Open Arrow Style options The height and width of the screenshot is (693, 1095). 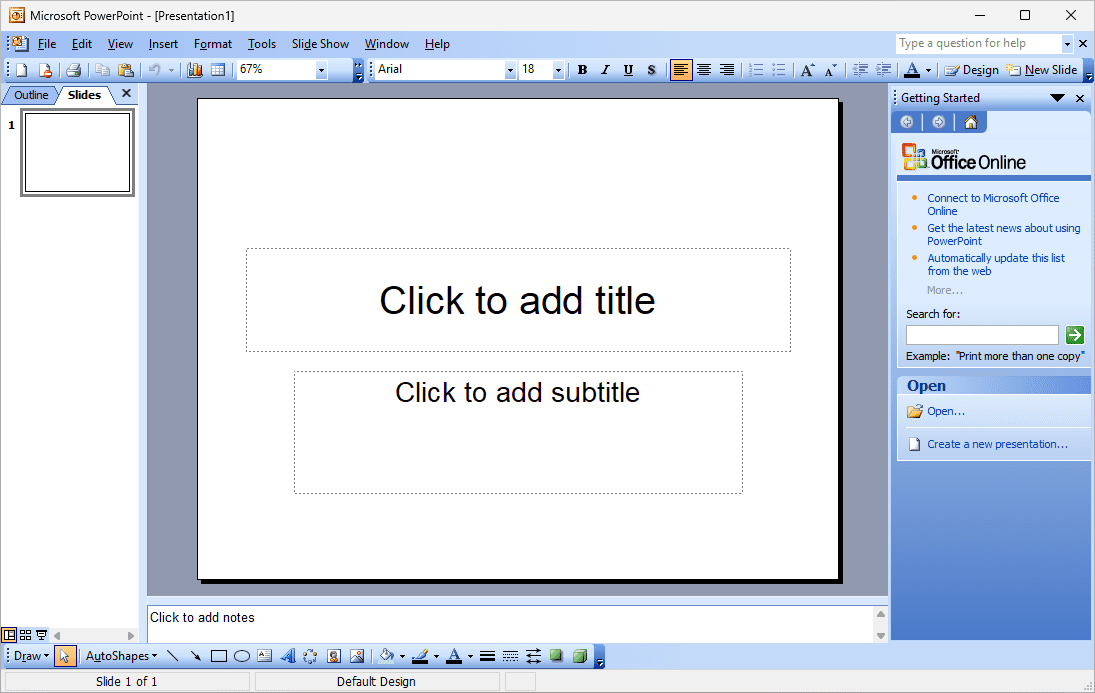tap(534, 656)
